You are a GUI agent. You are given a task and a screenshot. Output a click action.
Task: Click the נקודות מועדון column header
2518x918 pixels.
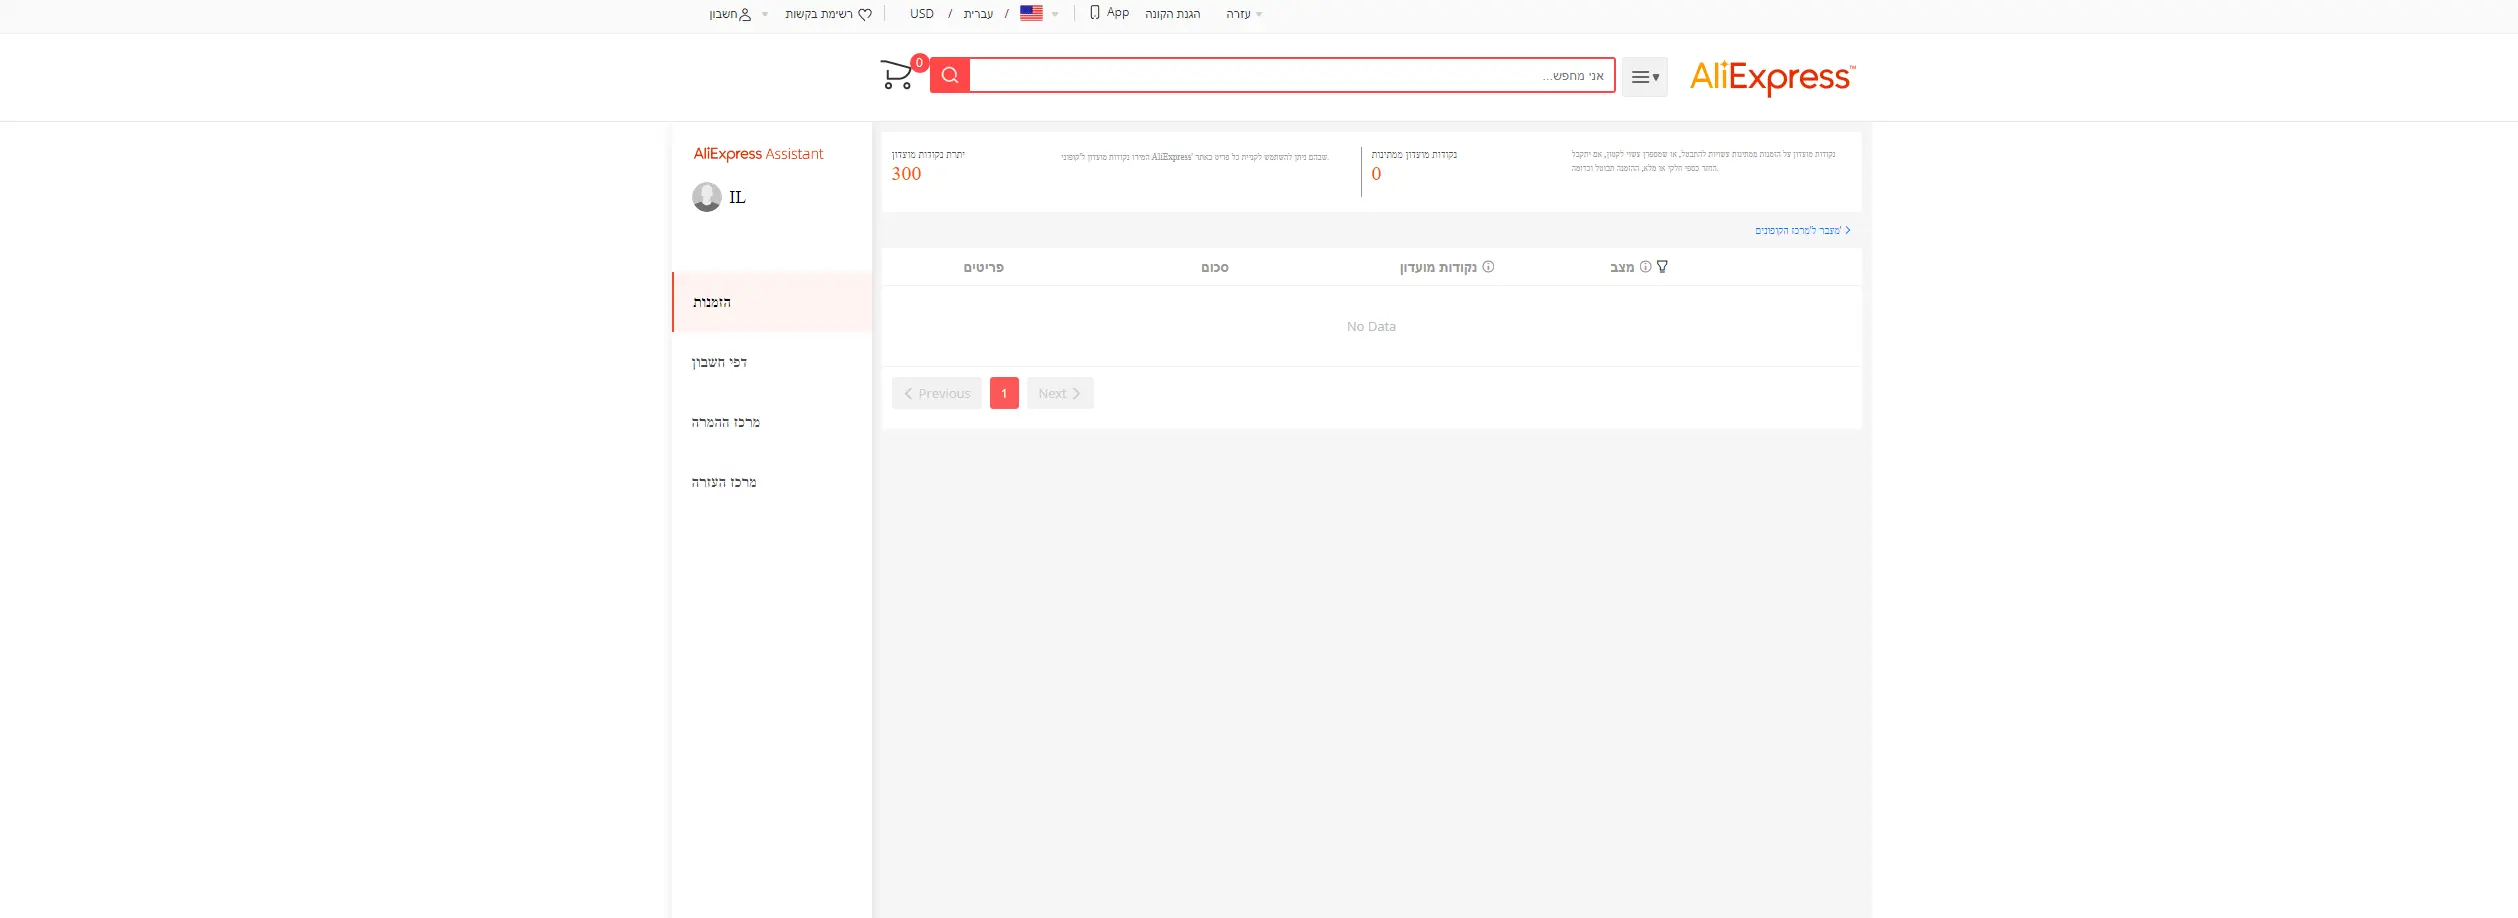tap(1438, 268)
